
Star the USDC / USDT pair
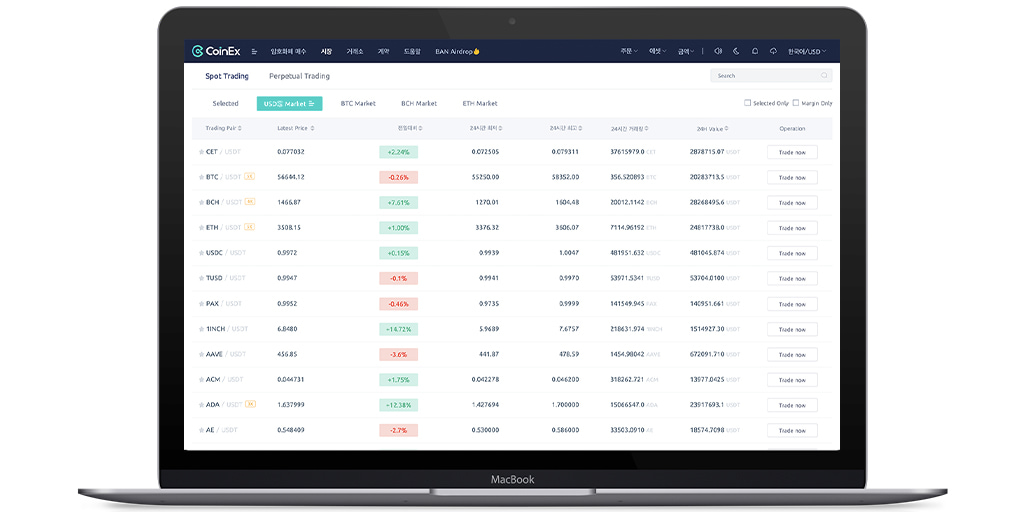201,253
